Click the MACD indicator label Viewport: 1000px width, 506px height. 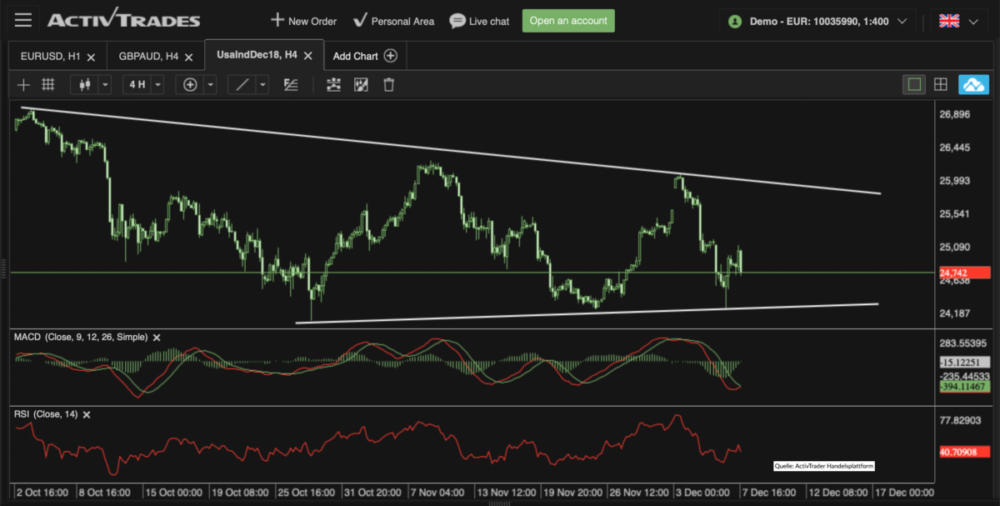click(x=81, y=337)
